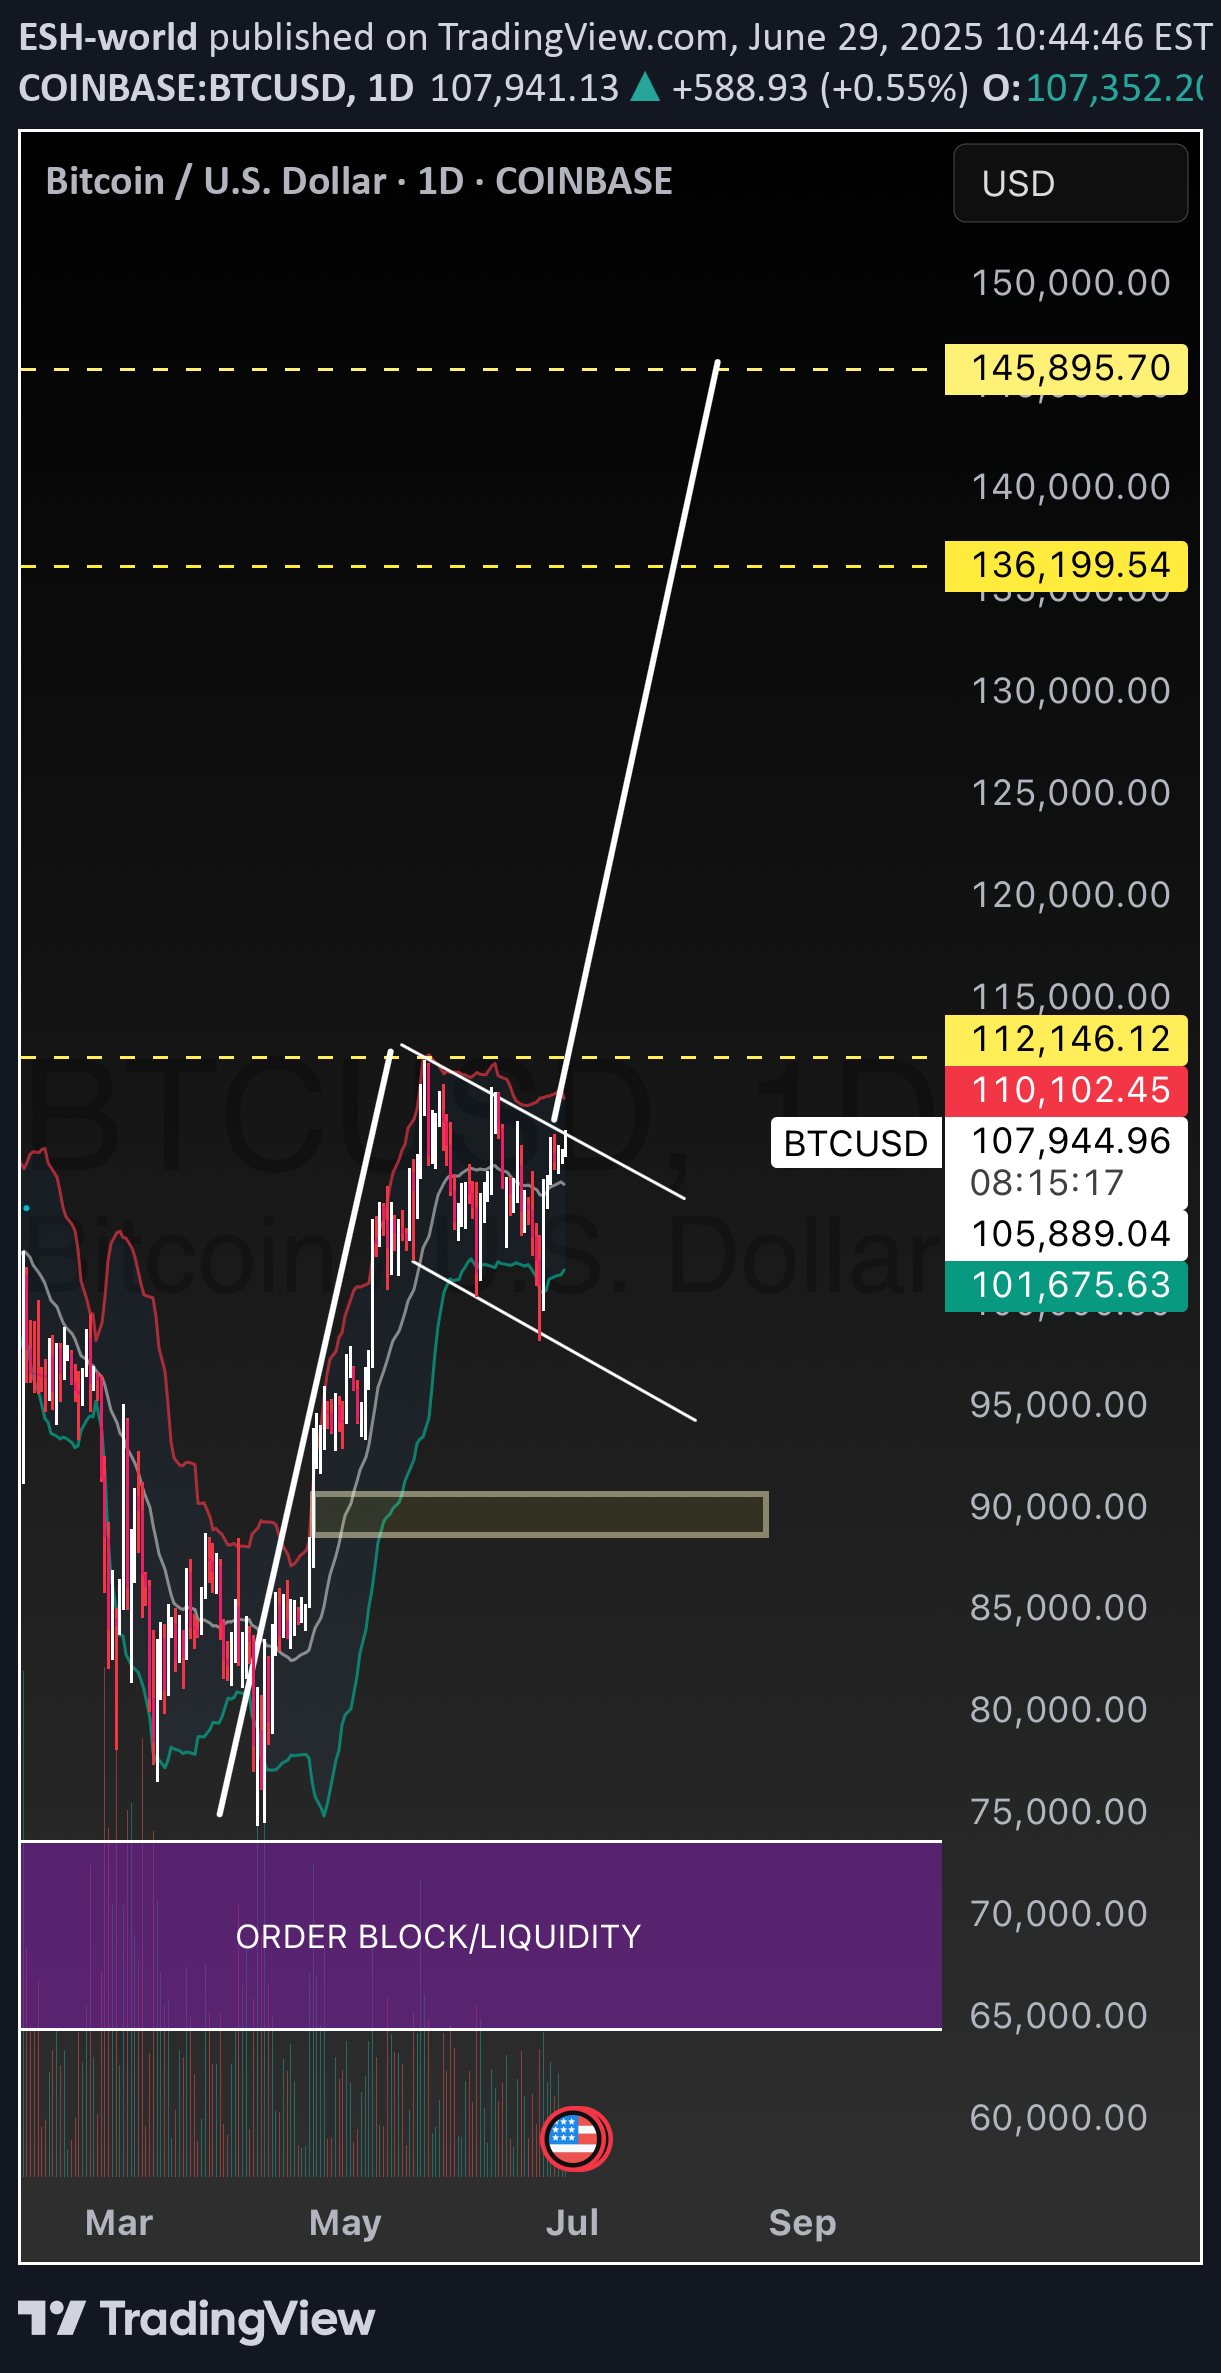Click the 130,000.00 price axis label
Image resolution: width=1221 pixels, height=2373 pixels.
coord(1071,691)
